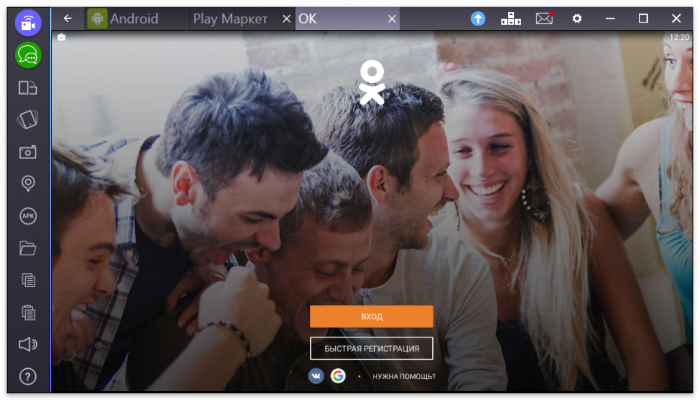Open help with the question mark icon
The height and width of the screenshot is (400, 700).
click(x=28, y=376)
